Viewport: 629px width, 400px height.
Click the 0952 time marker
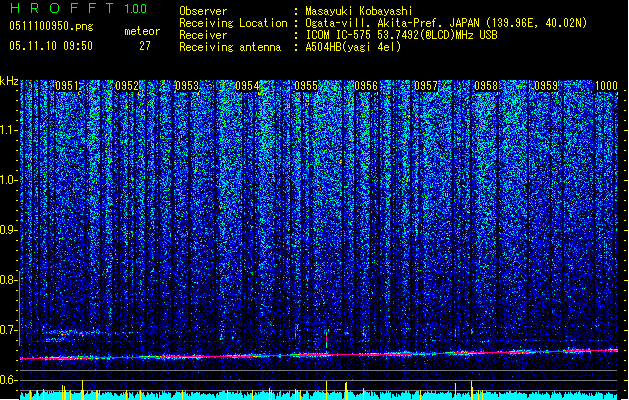[x=127, y=86]
